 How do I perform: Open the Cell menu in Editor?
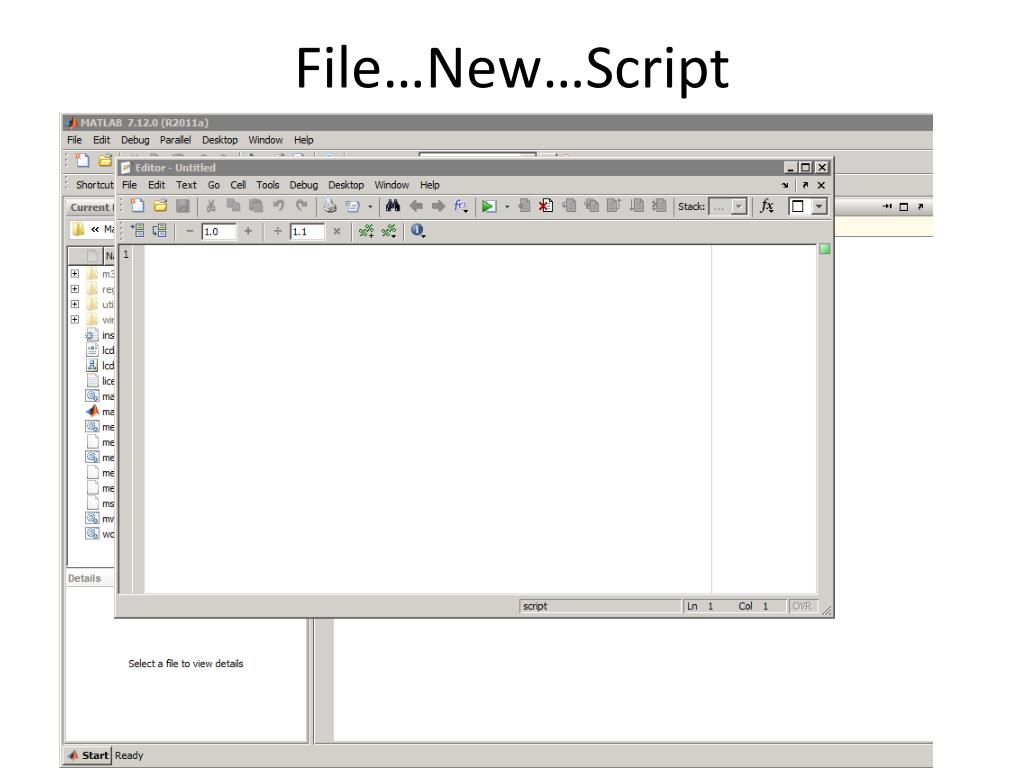tap(238, 185)
